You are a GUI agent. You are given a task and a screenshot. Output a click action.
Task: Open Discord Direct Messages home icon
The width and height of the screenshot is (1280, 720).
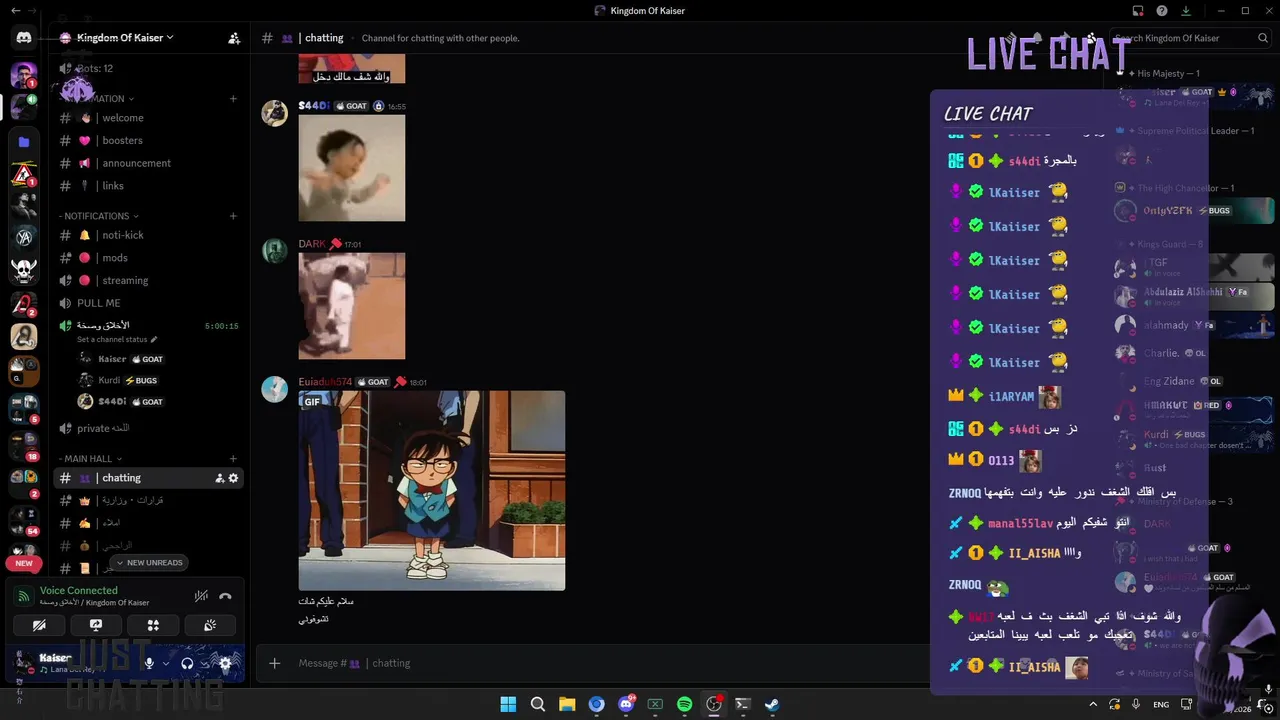click(24, 38)
